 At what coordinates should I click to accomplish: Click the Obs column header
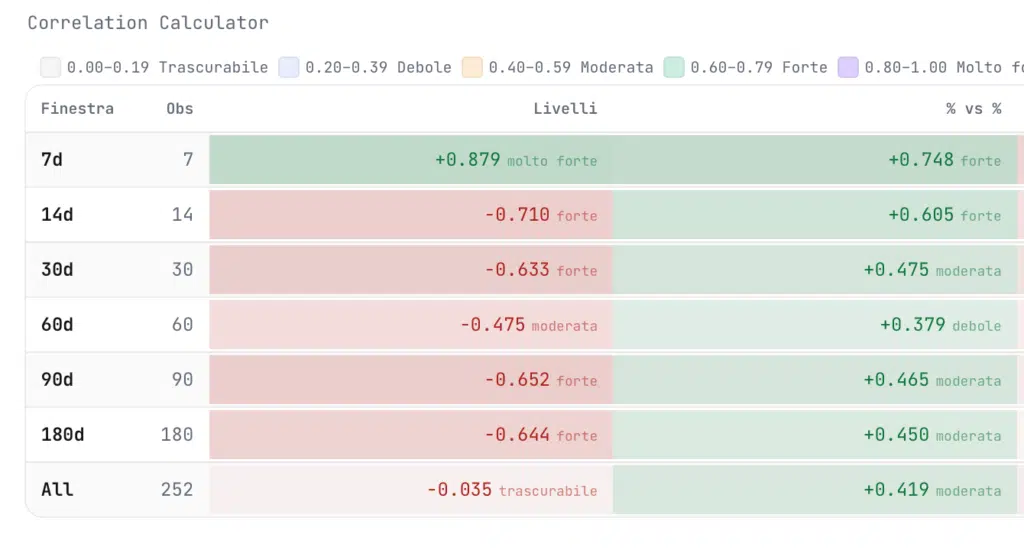pyautogui.click(x=180, y=108)
